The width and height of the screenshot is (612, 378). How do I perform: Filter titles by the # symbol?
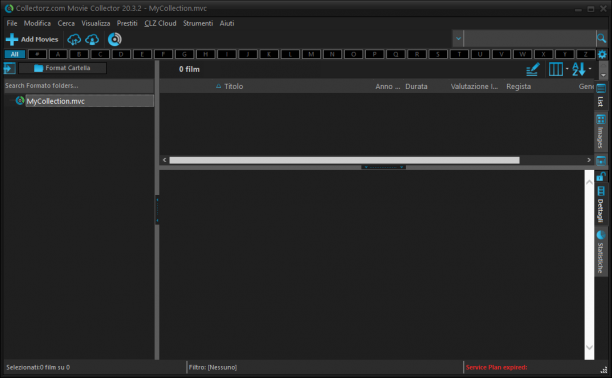(37, 54)
